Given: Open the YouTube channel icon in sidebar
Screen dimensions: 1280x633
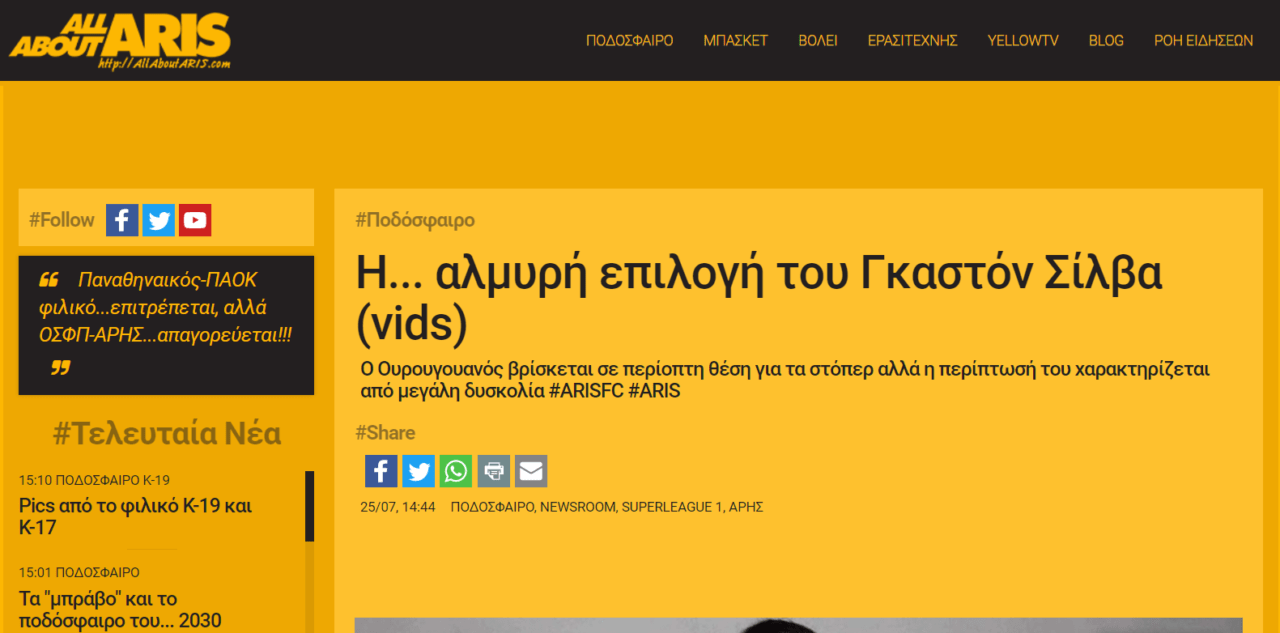Looking at the screenshot, I should pos(195,220).
